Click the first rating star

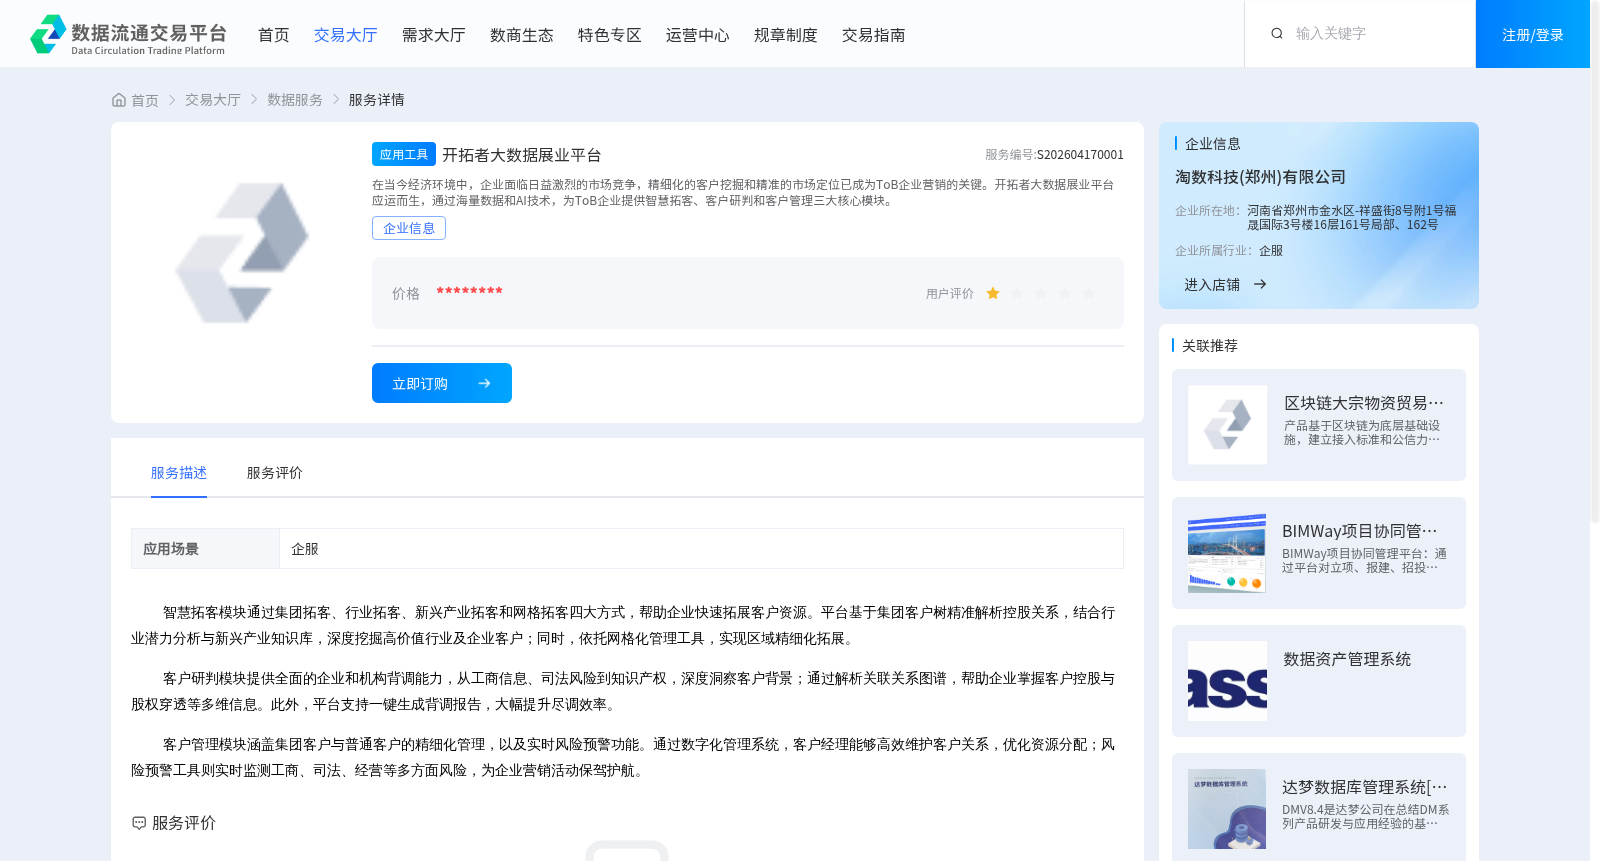[993, 293]
